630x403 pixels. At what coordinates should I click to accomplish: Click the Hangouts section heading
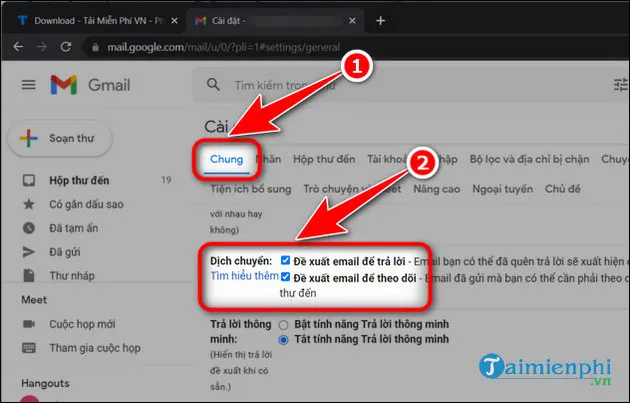pyautogui.click(x=45, y=383)
